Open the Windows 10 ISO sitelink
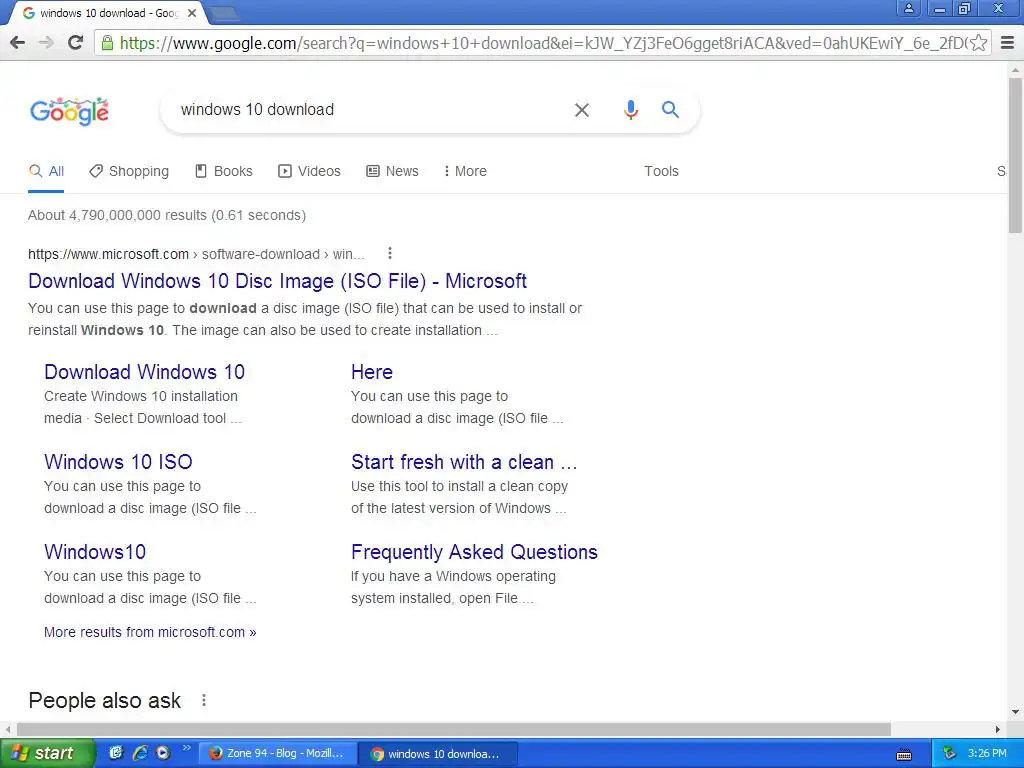 pos(118,462)
